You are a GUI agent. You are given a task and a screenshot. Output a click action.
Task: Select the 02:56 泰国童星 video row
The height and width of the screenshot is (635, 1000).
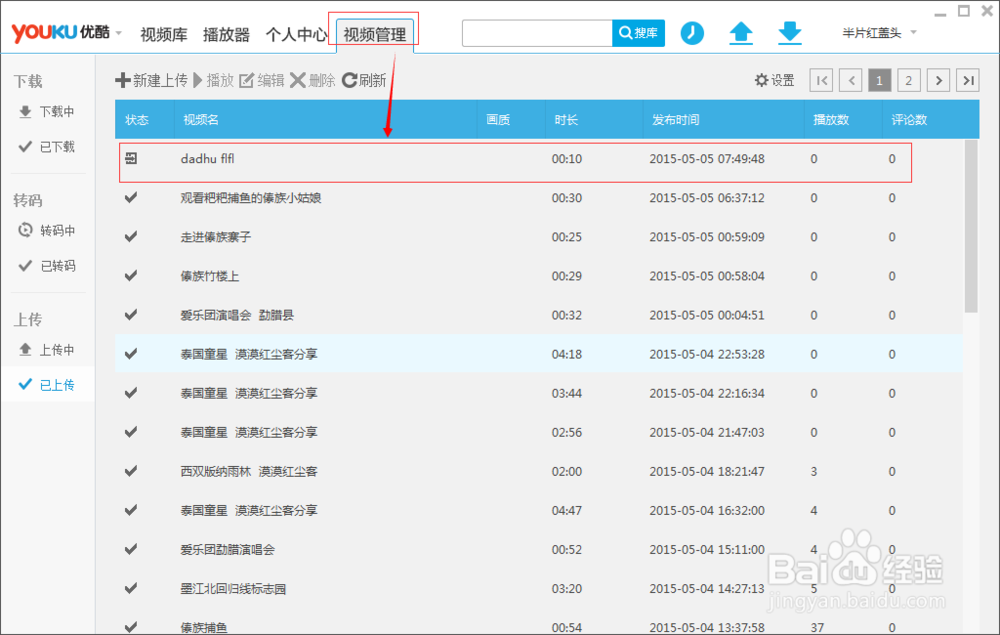[539, 432]
